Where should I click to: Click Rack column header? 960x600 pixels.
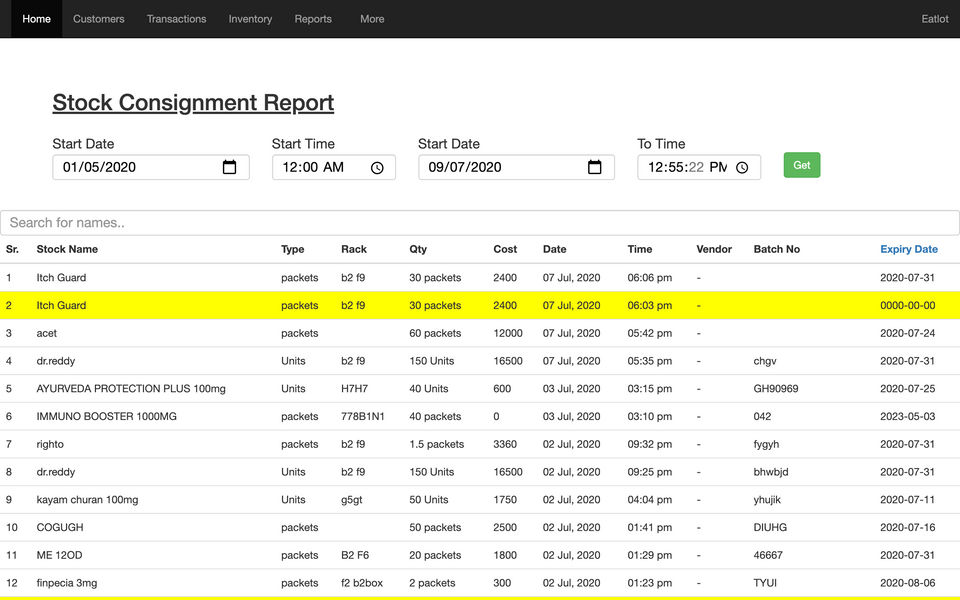(x=354, y=249)
